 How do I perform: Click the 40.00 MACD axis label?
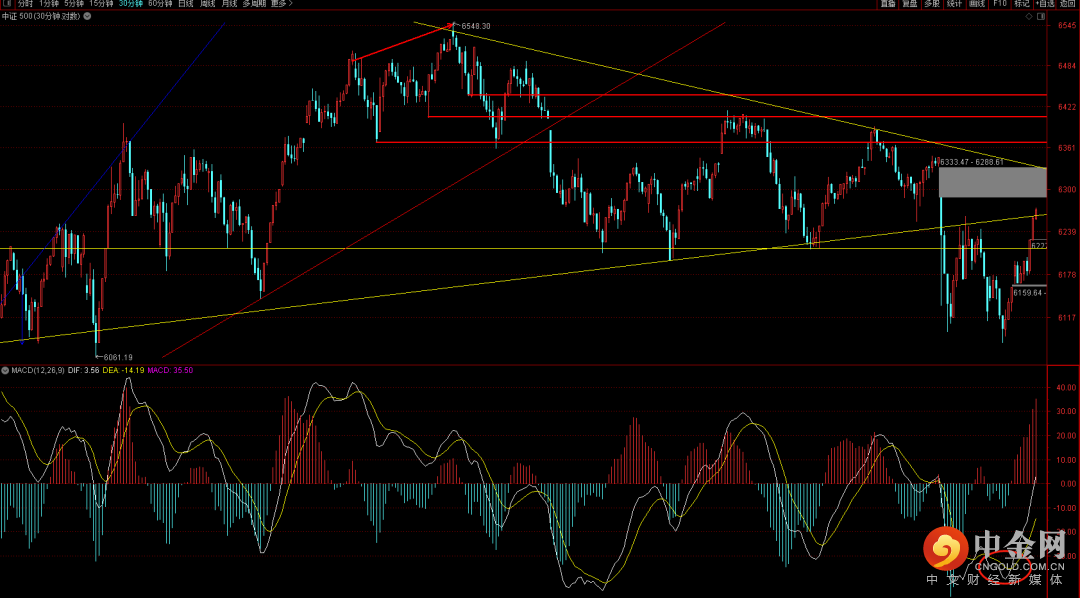(x=1066, y=388)
